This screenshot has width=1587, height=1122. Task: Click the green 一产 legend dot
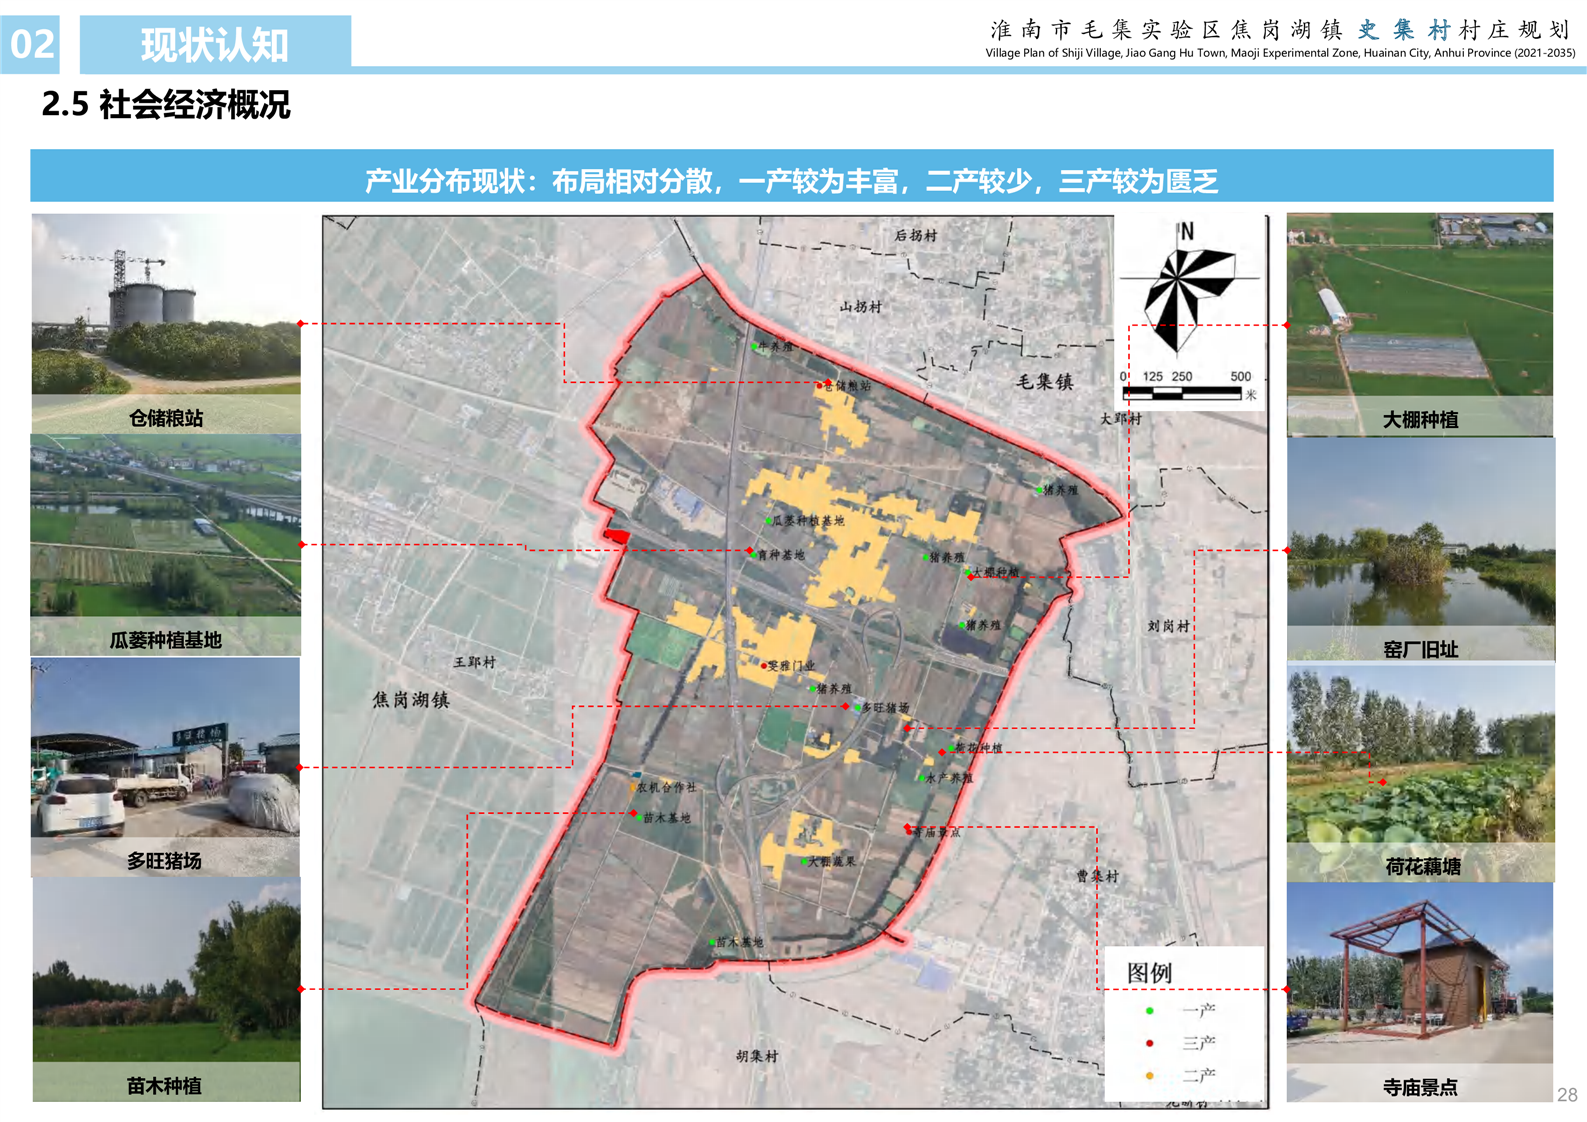tap(1149, 1011)
